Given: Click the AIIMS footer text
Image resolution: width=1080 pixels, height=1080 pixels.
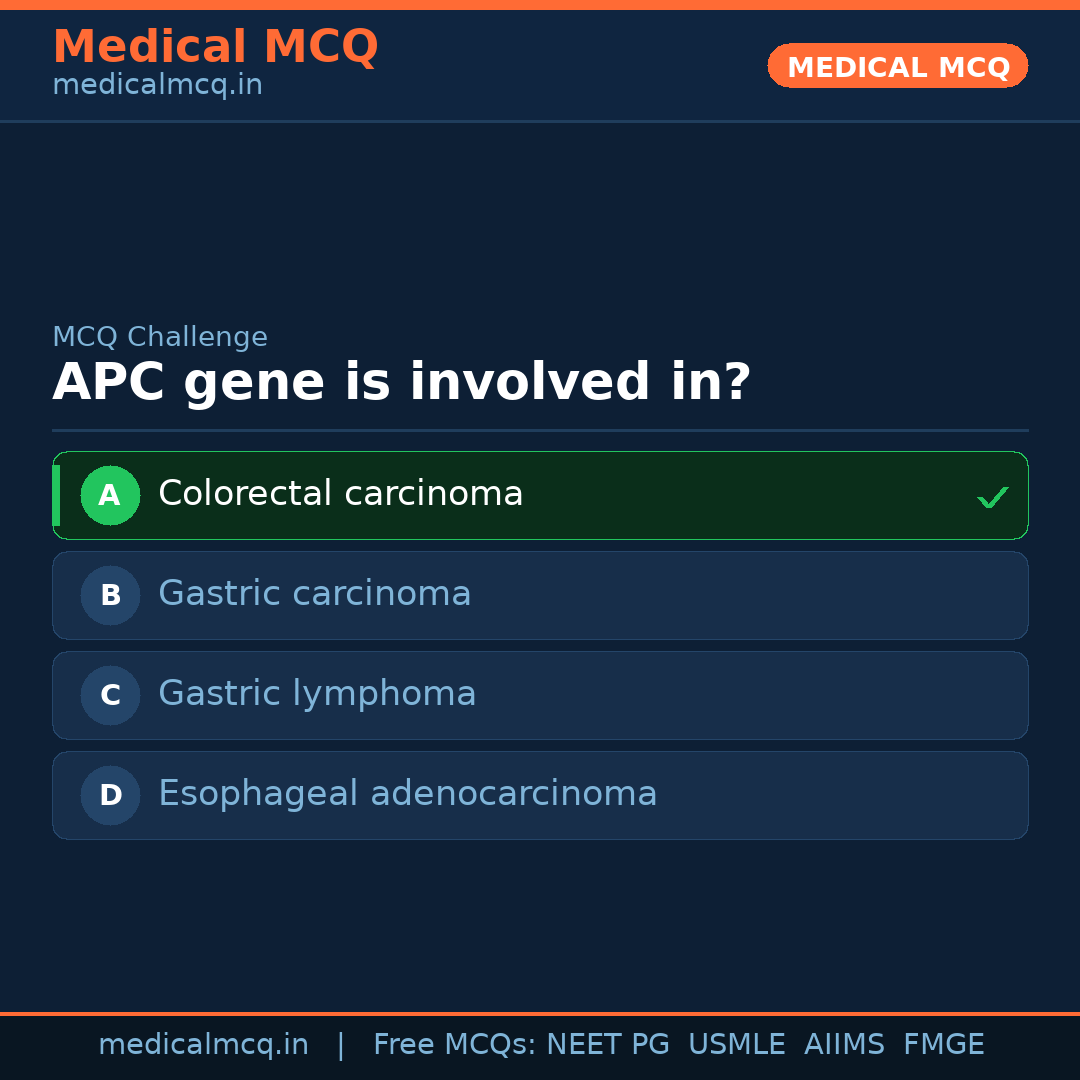Looking at the screenshot, I should [x=844, y=1045].
